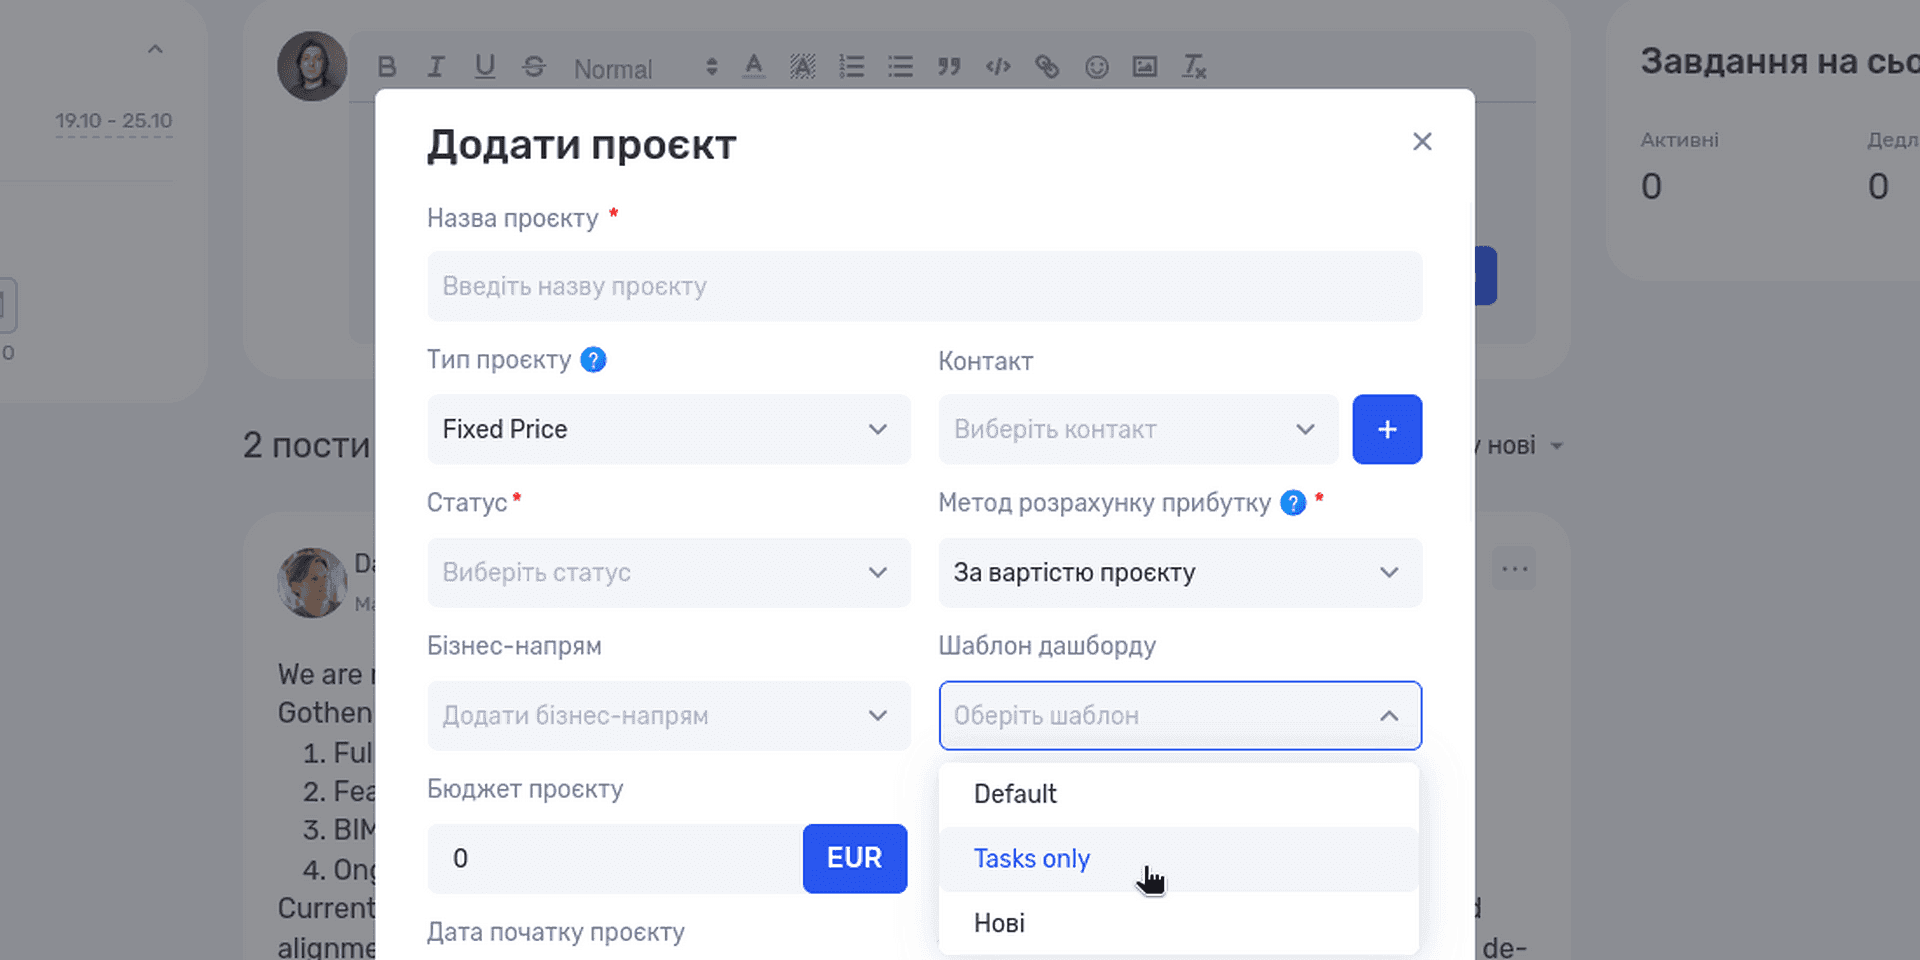
Task: Expand the За вартістю проєкту dropdown
Action: coord(1180,572)
